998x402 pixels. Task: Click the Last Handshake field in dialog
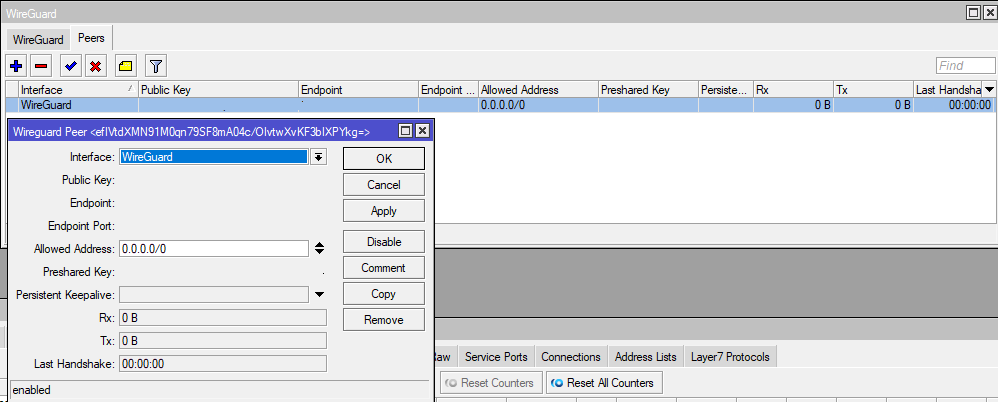[223, 364]
